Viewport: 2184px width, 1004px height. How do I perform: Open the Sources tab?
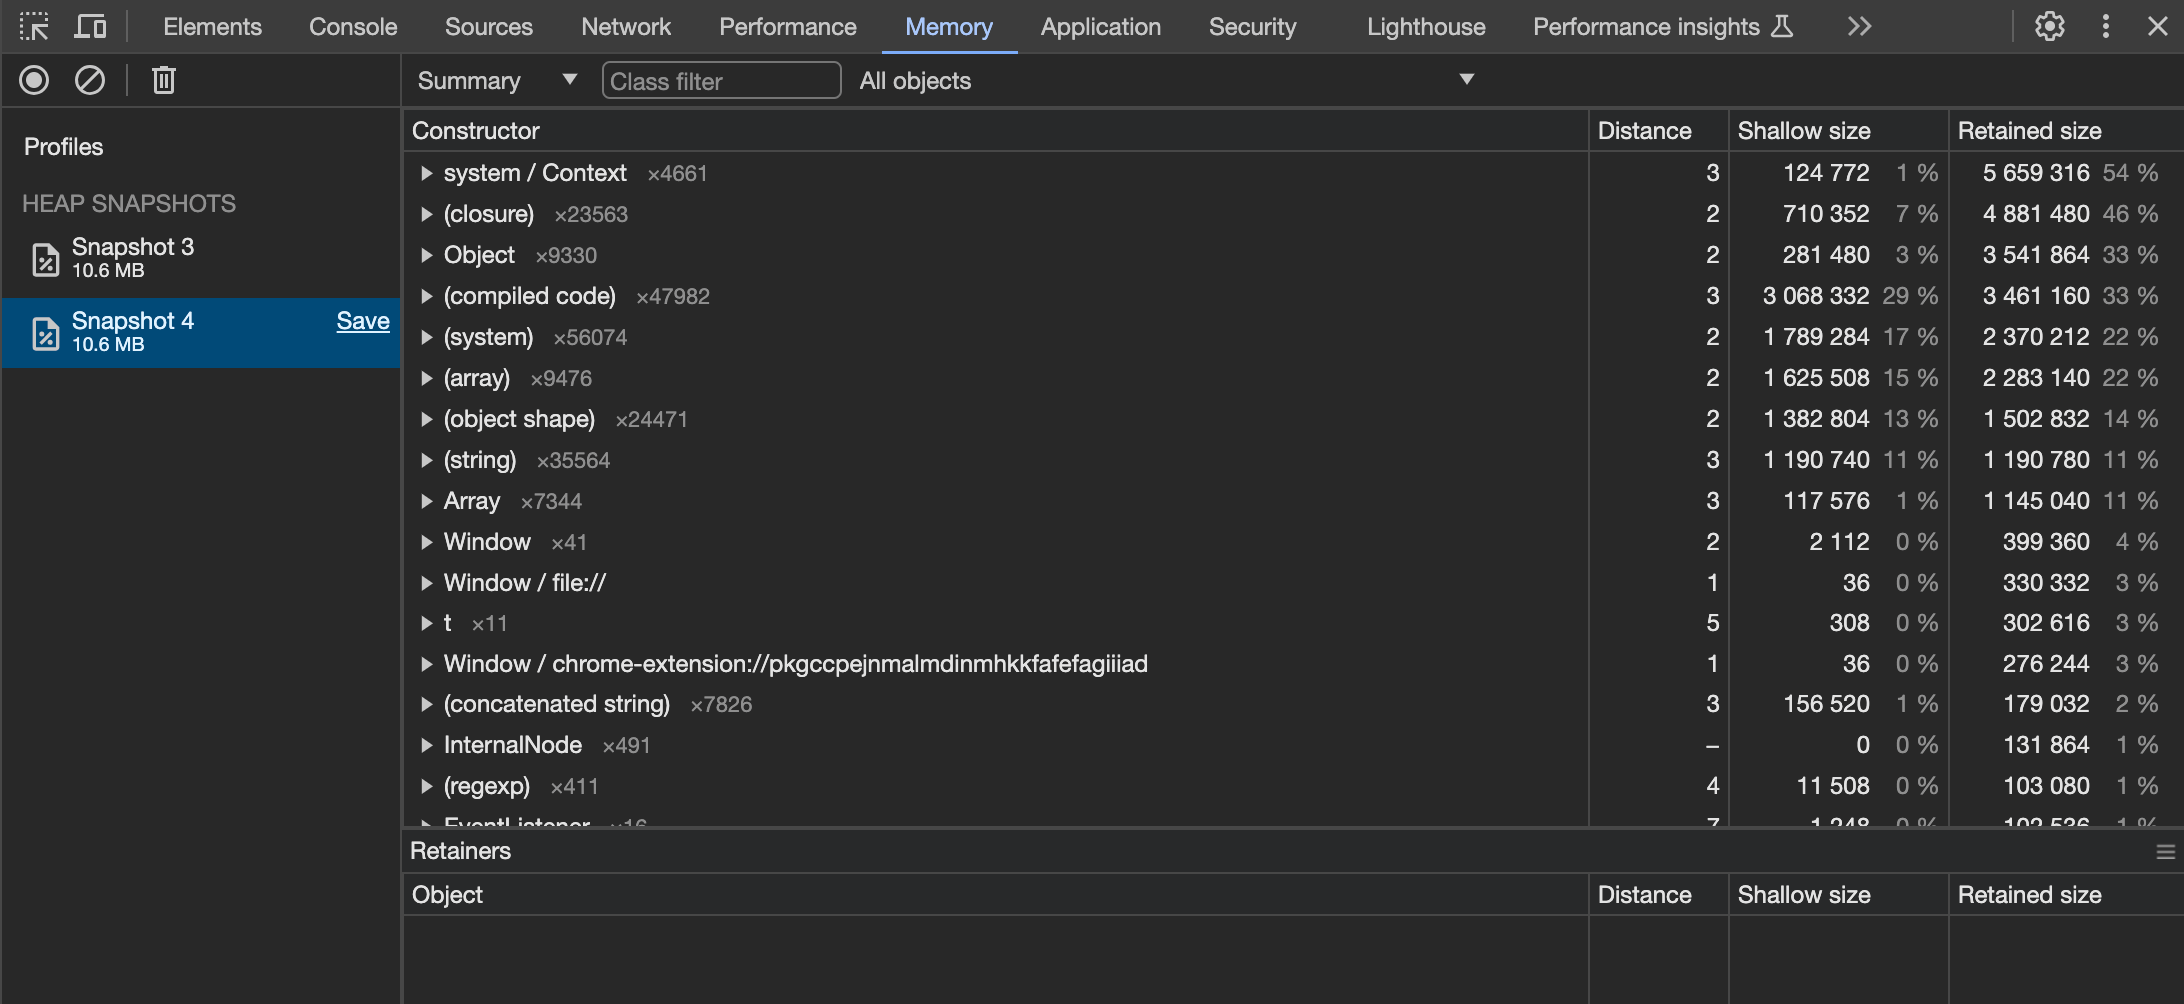(x=489, y=27)
